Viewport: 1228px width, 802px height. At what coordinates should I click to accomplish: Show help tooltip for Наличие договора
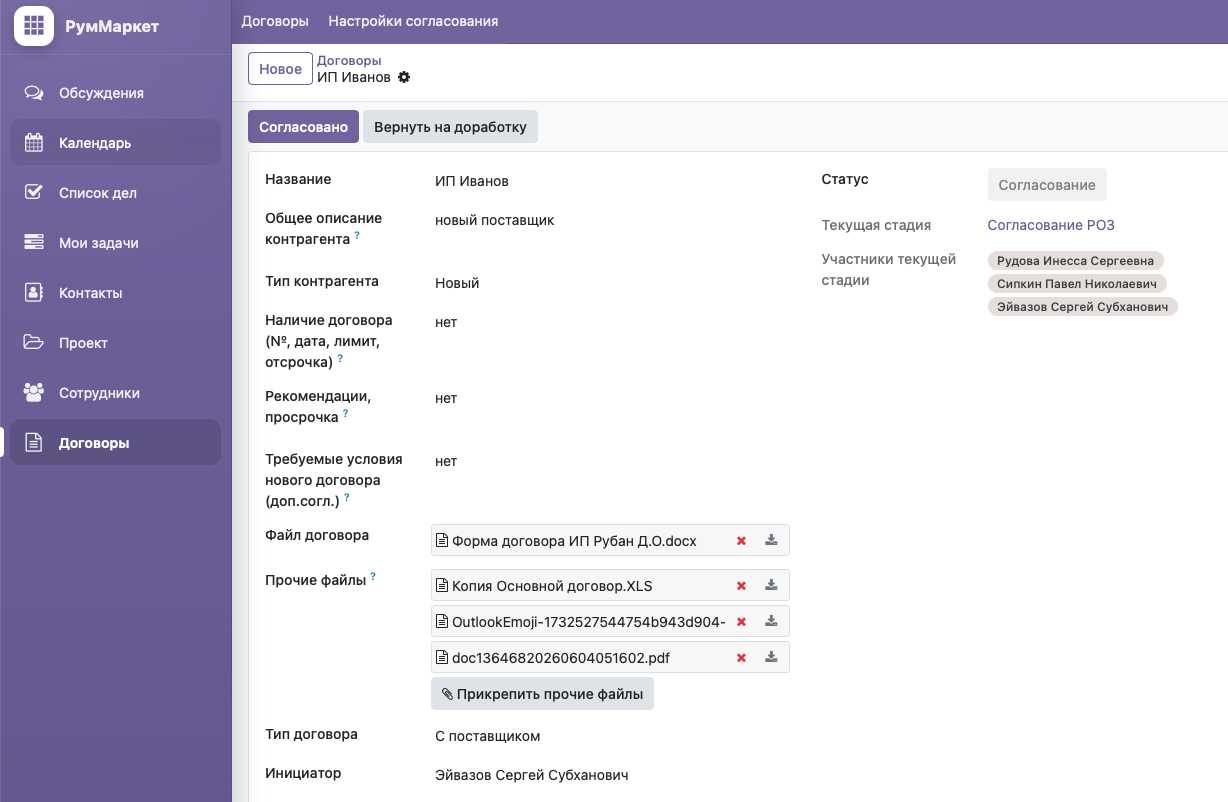click(340, 358)
